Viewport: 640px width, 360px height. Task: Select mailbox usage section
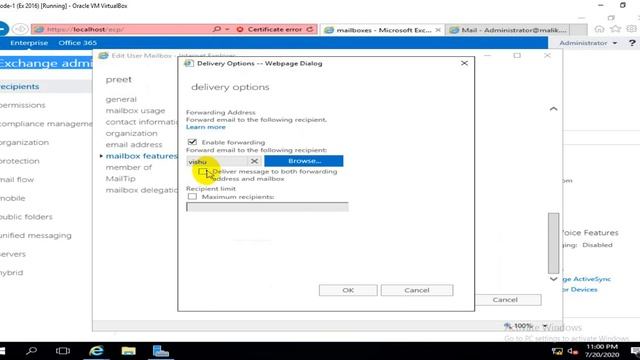click(135, 111)
